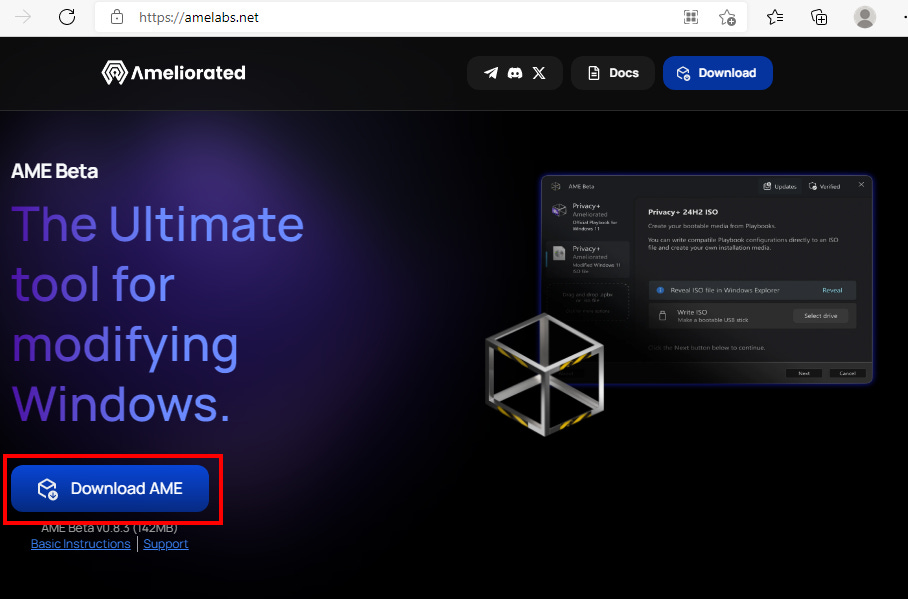Open the Support link
The height and width of the screenshot is (599, 908).
point(166,544)
